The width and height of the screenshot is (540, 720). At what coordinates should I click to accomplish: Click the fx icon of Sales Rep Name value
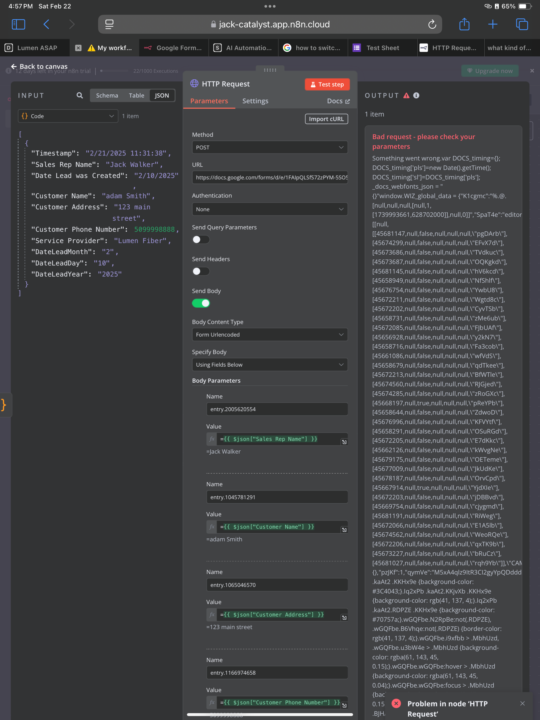click(212, 439)
